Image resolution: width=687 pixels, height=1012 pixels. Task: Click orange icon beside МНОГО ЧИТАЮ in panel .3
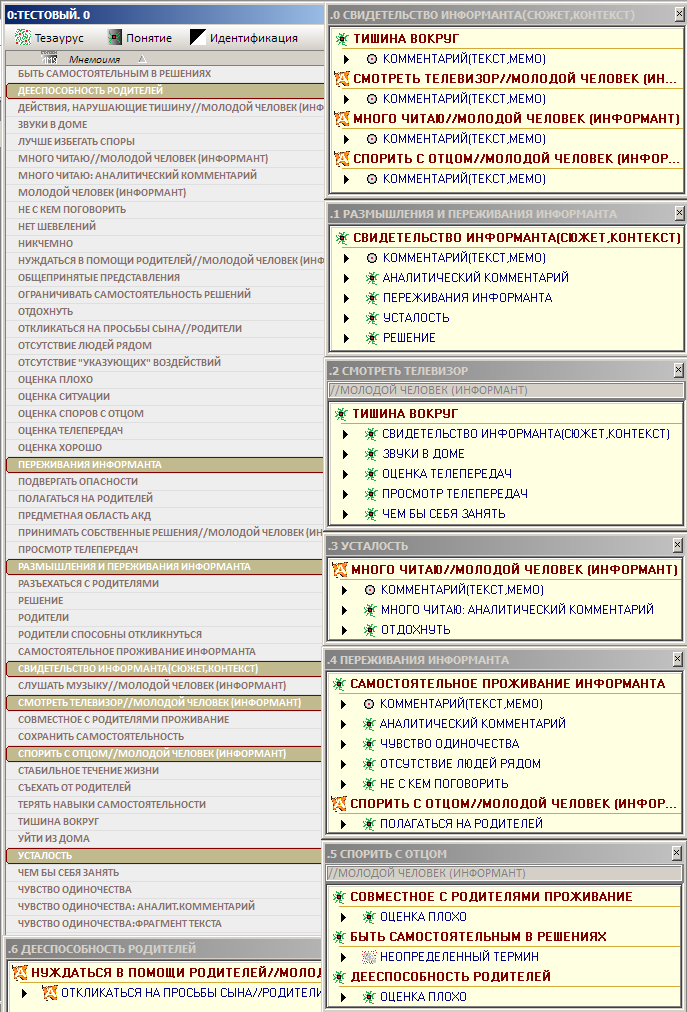click(x=340, y=570)
